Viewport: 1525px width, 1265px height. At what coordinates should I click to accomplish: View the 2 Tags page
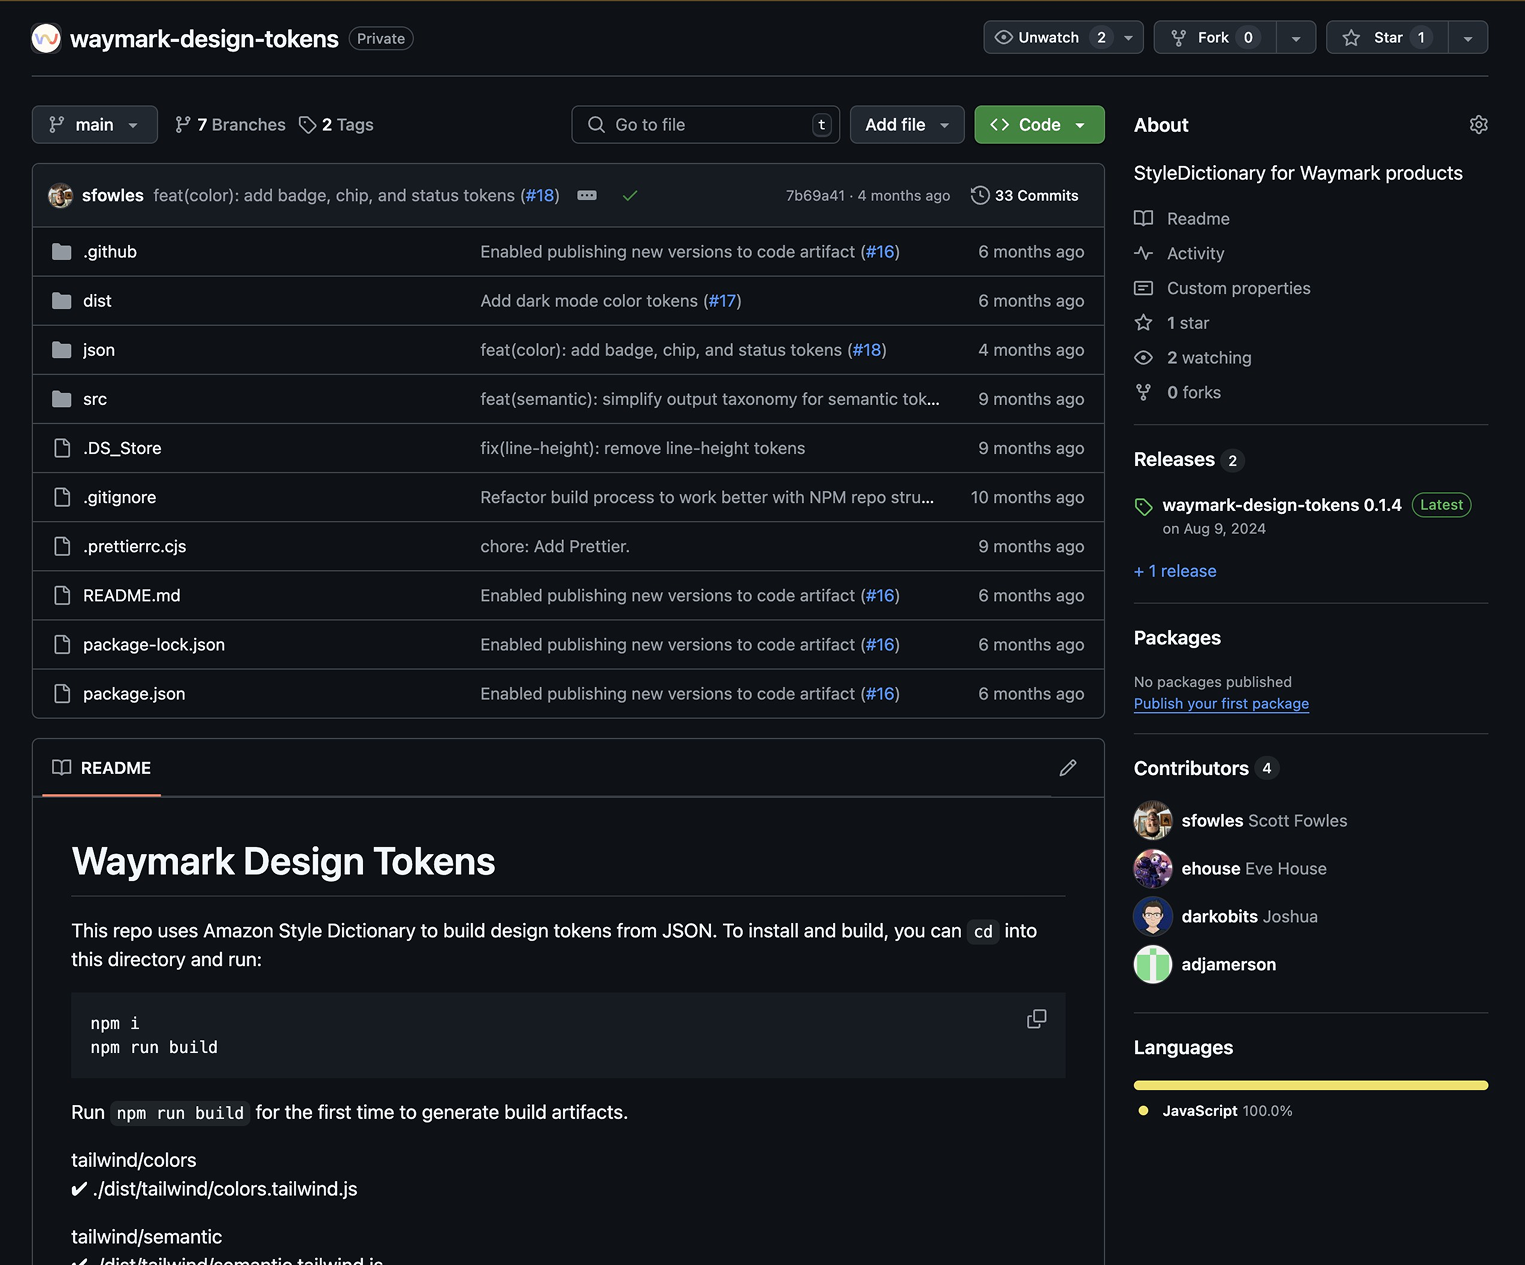[x=336, y=124]
